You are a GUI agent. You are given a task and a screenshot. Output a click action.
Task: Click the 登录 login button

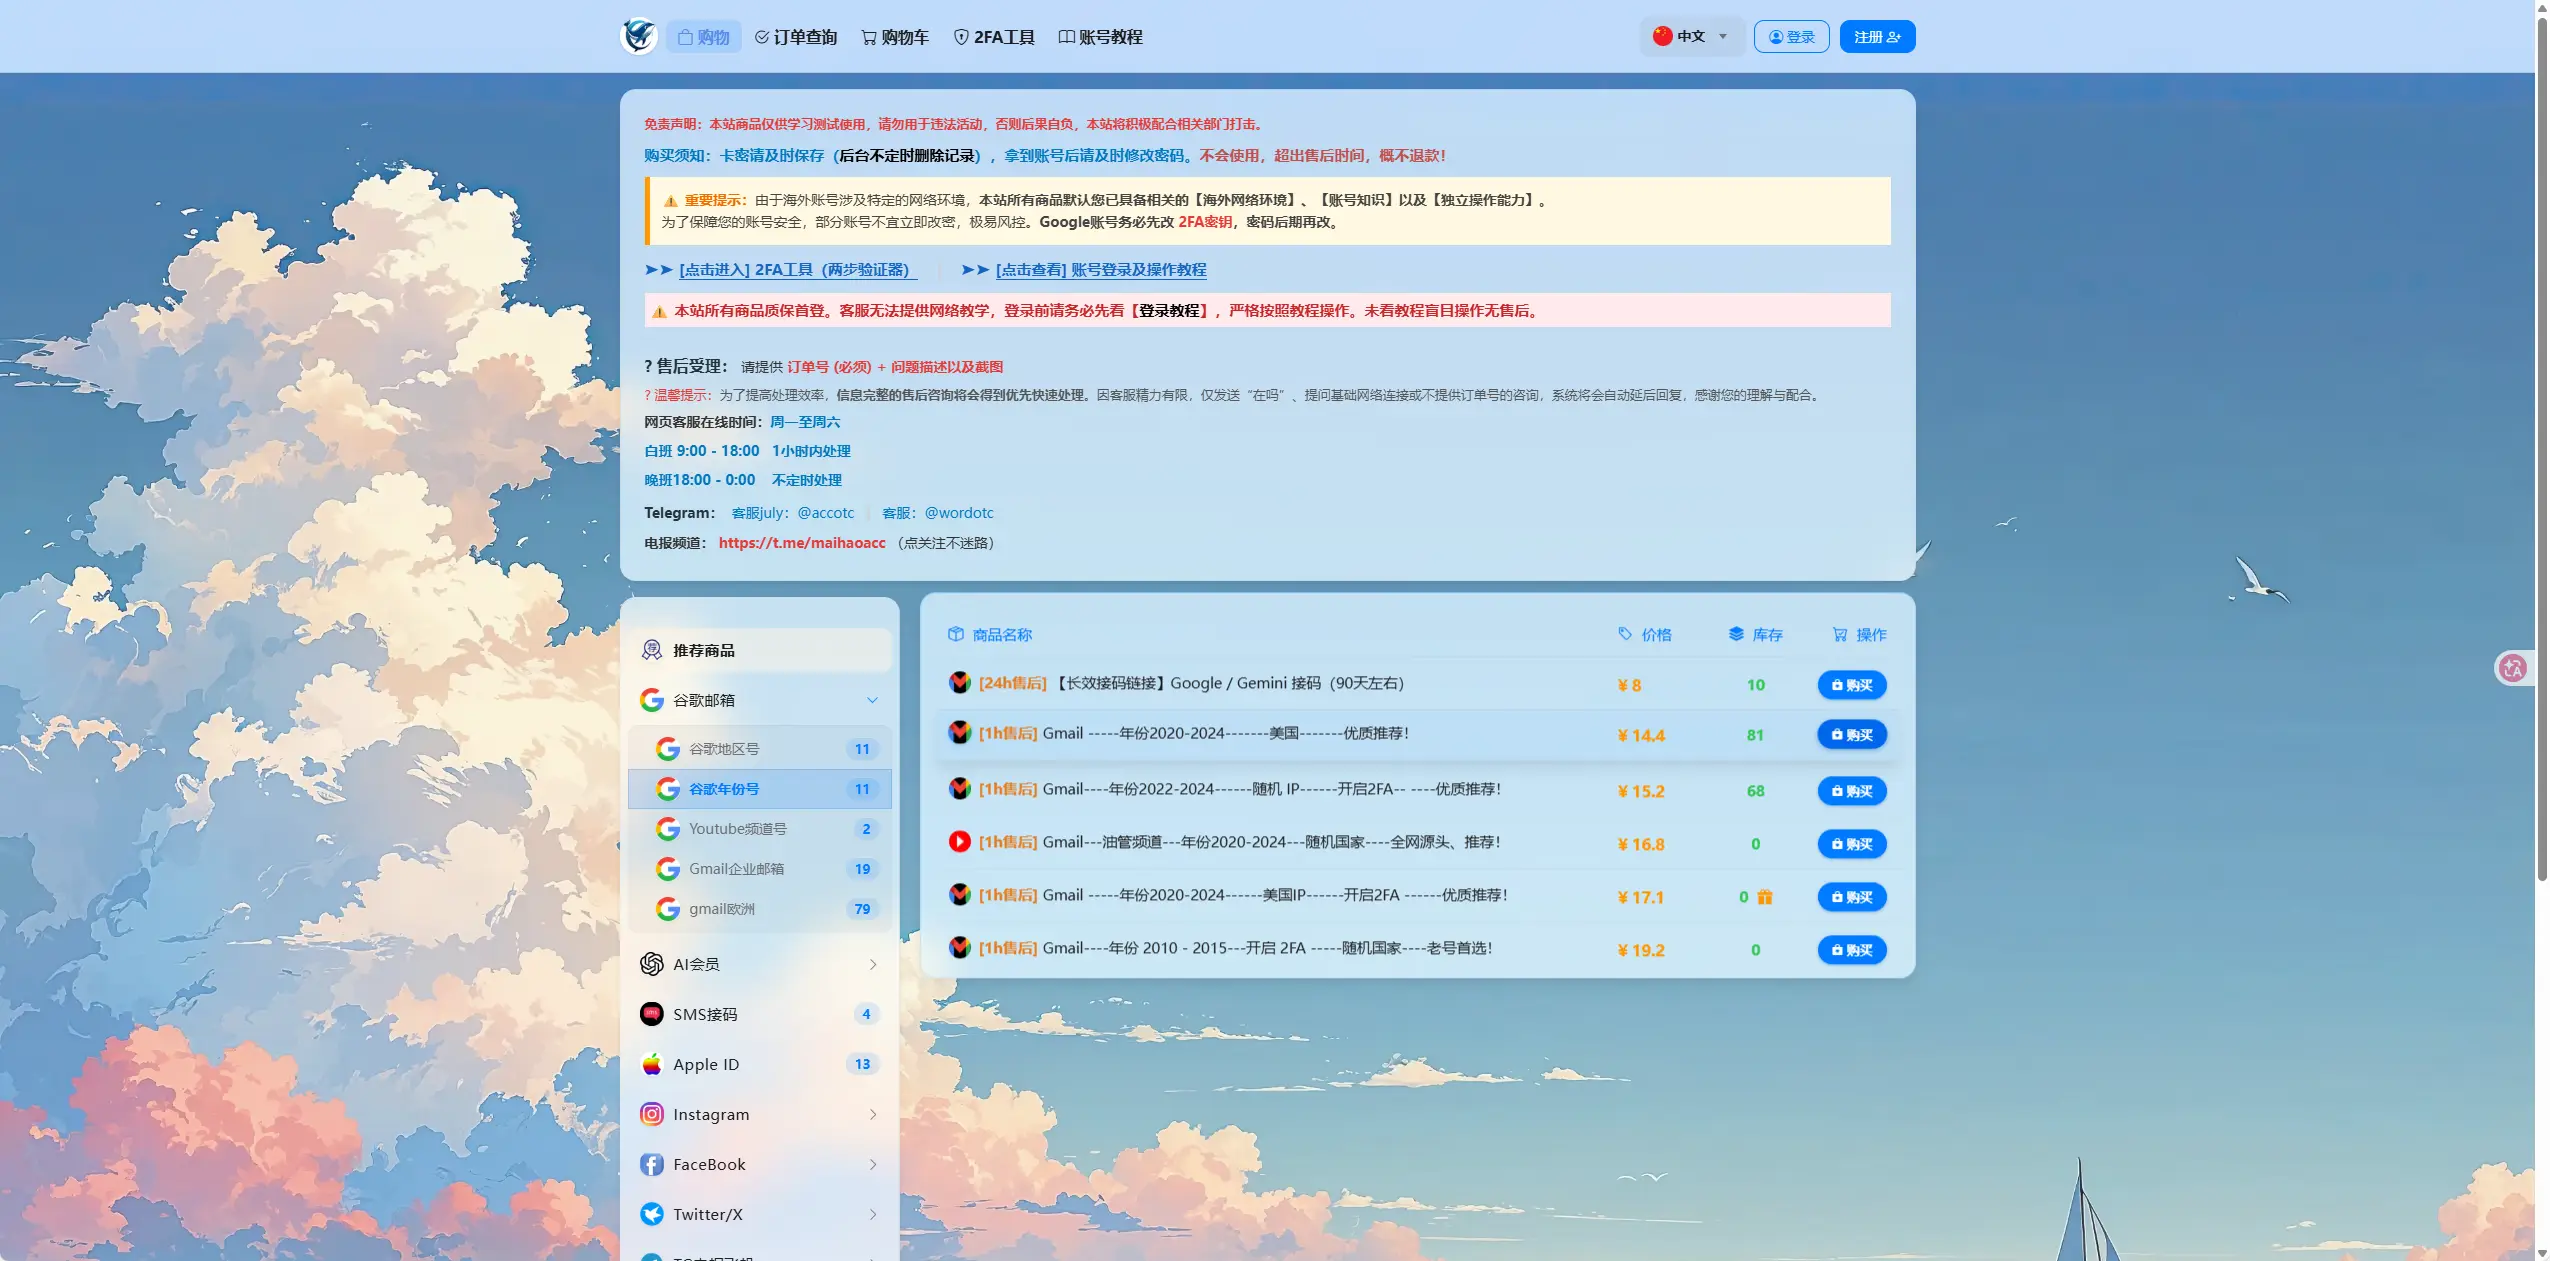click(x=1791, y=36)
